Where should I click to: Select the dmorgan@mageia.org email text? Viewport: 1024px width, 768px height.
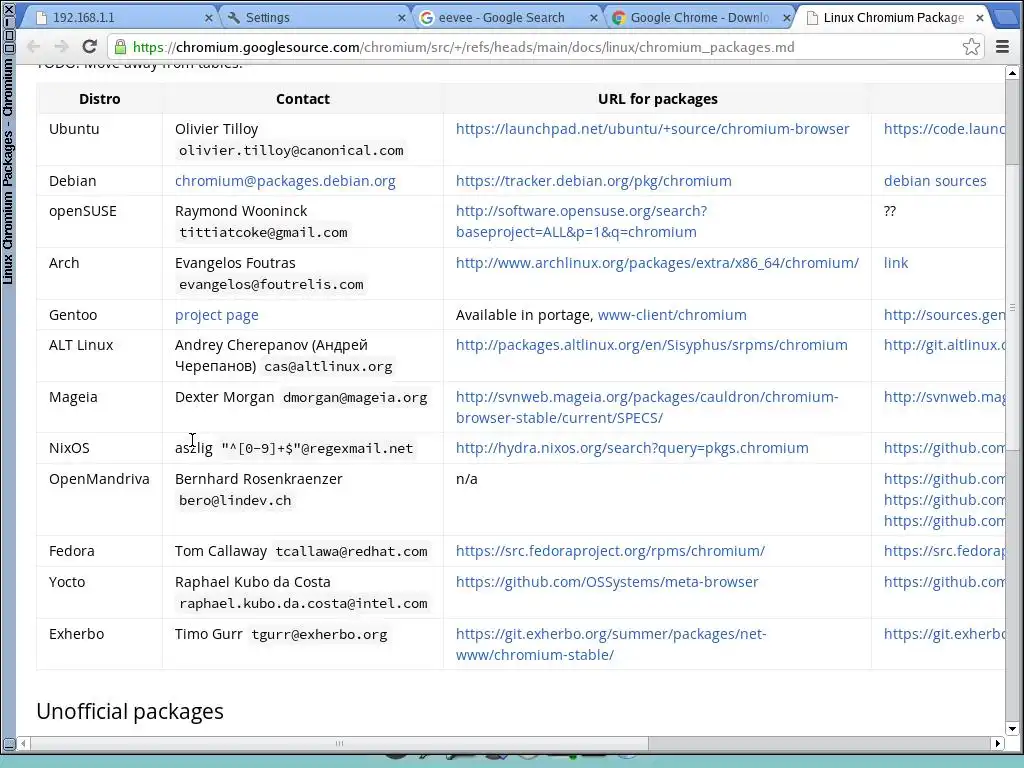click(355, 398)
